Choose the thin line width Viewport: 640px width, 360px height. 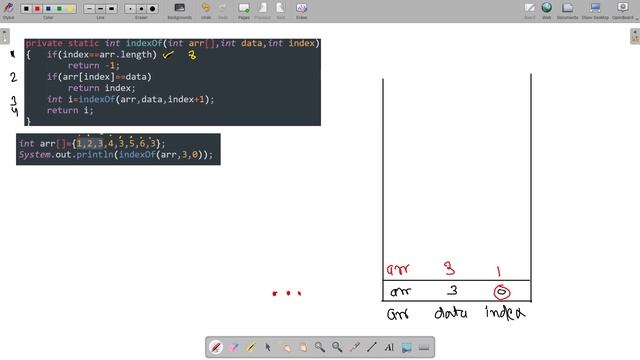click(x=89, y=9)
